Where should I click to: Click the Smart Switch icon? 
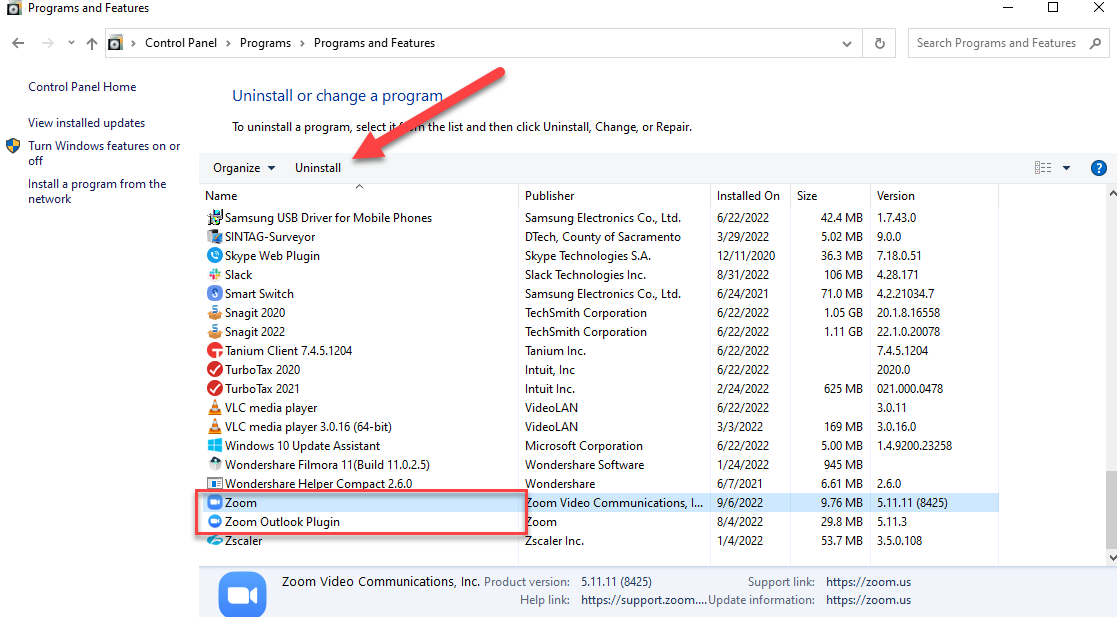pyautogui.click(x=214, y=294)
